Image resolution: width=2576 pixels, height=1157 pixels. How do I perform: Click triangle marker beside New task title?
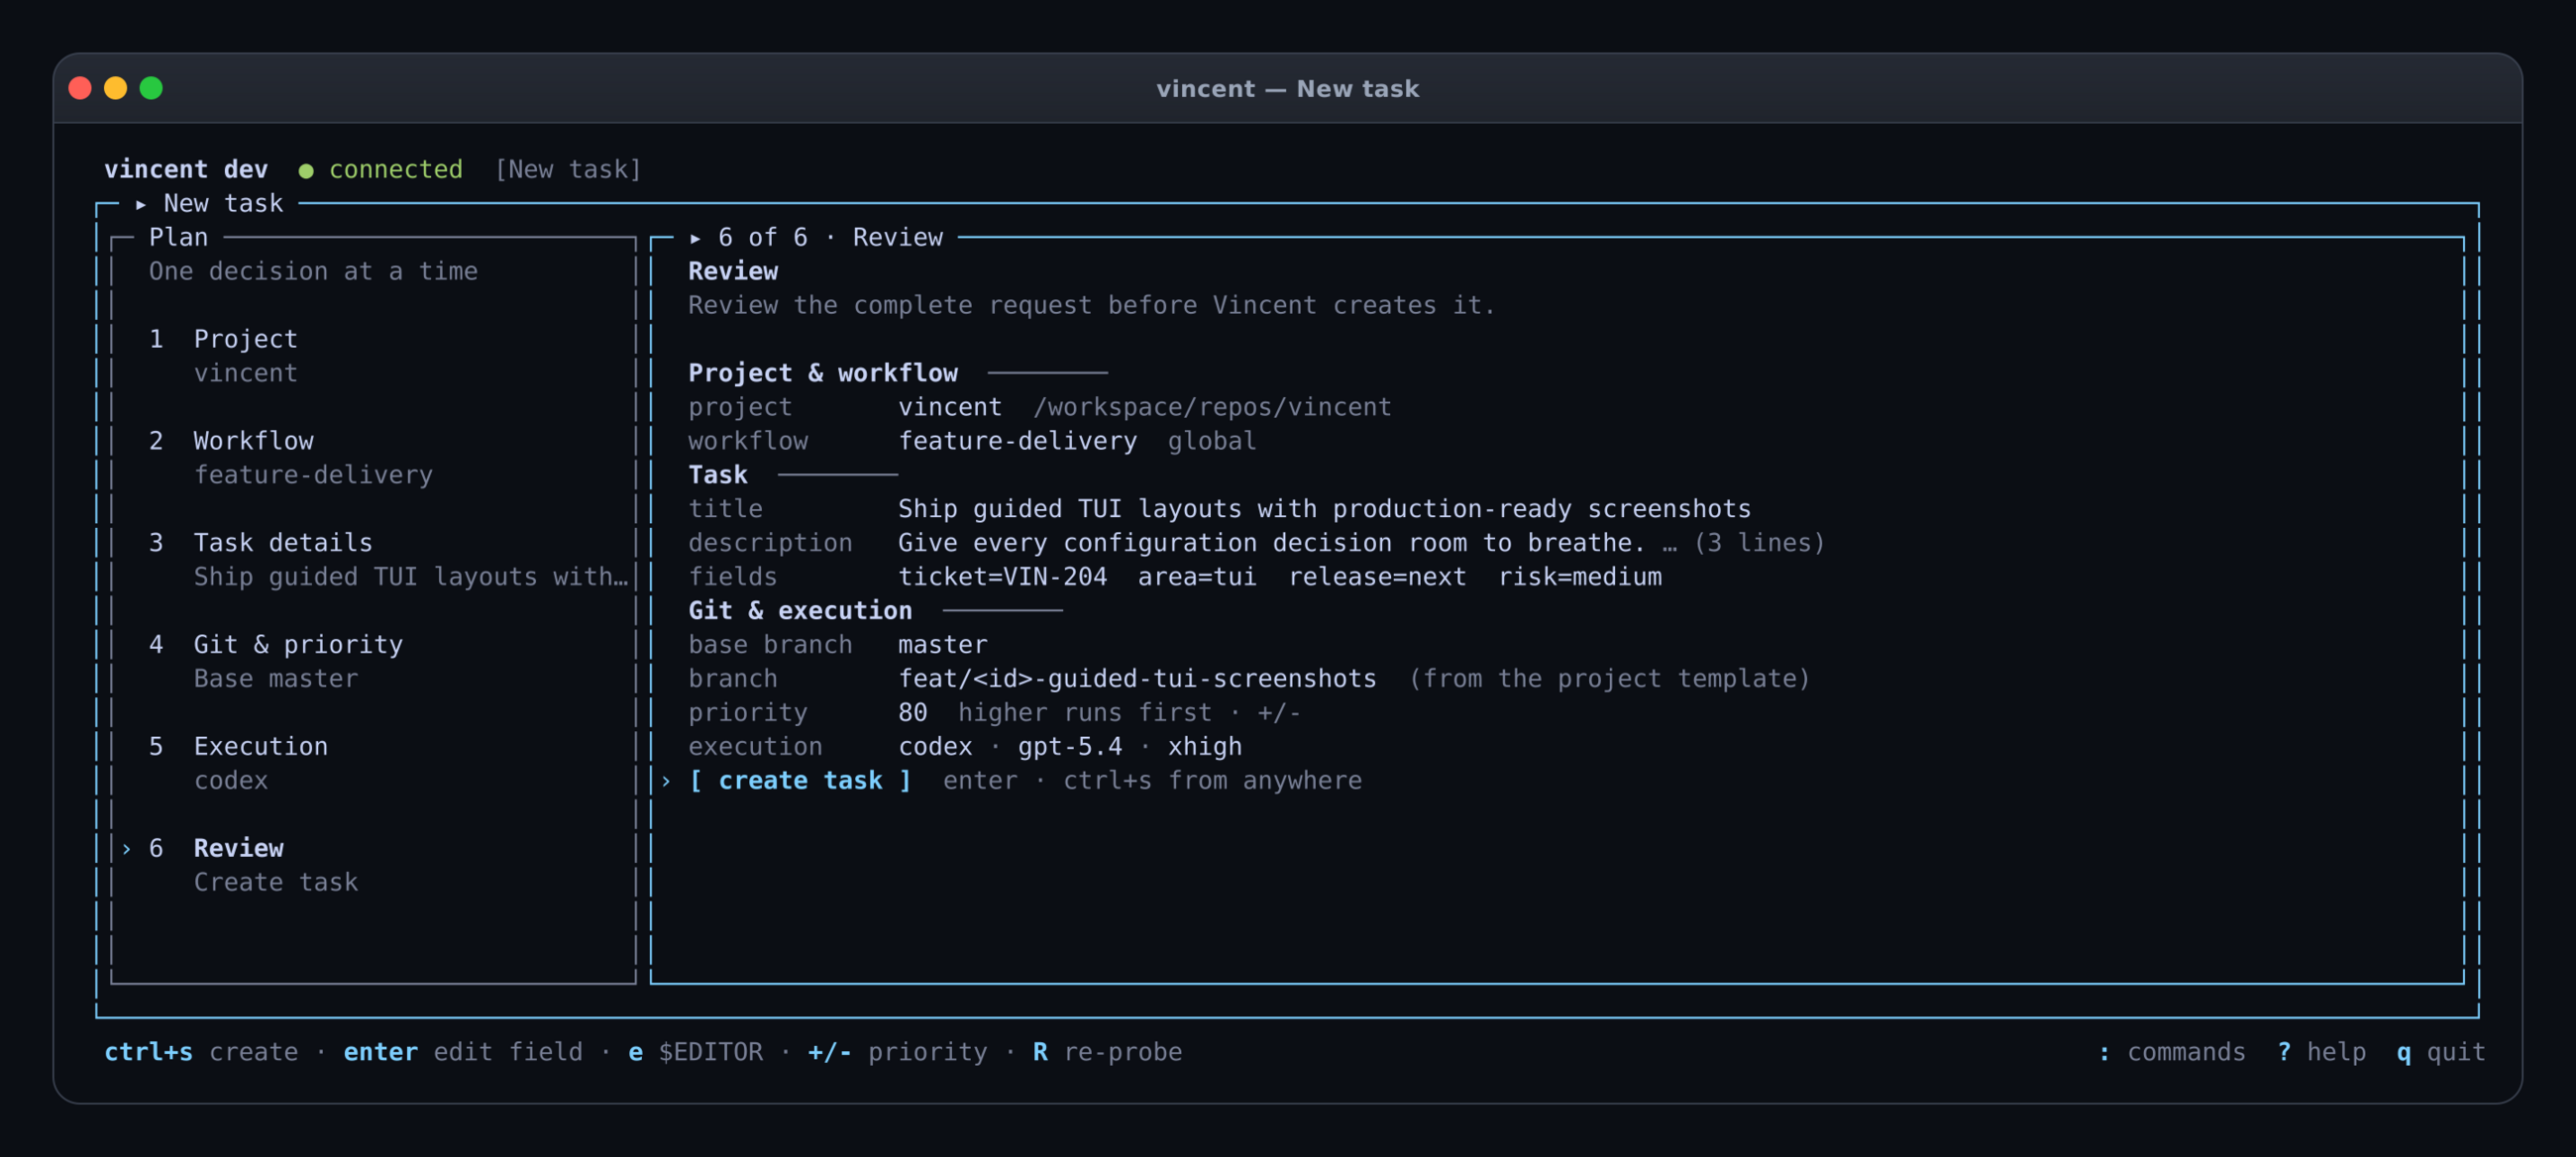point(141,204)
